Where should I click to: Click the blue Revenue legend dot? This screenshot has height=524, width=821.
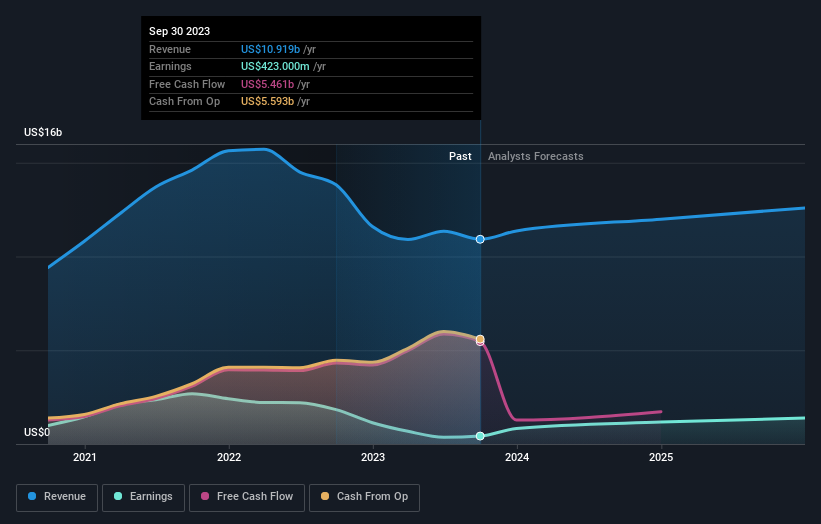[x=32, y=496]
